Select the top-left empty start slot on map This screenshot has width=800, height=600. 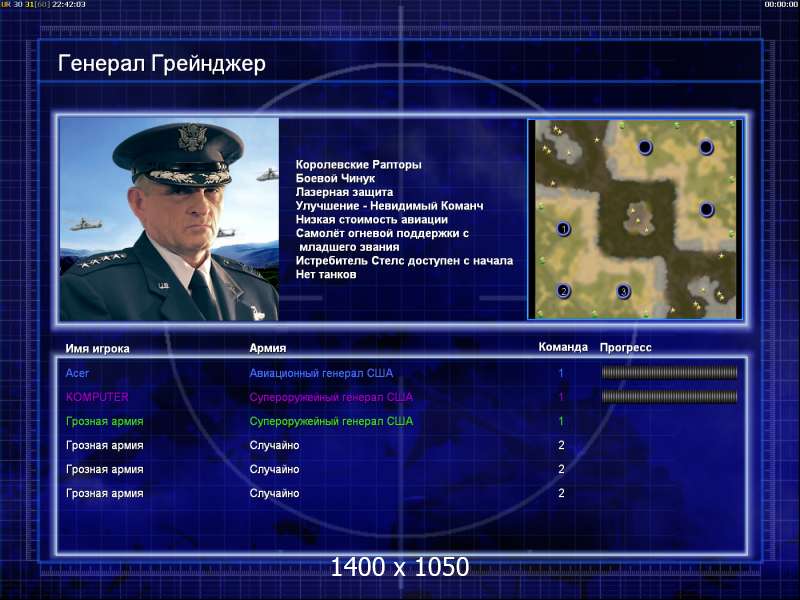(645, 147)
